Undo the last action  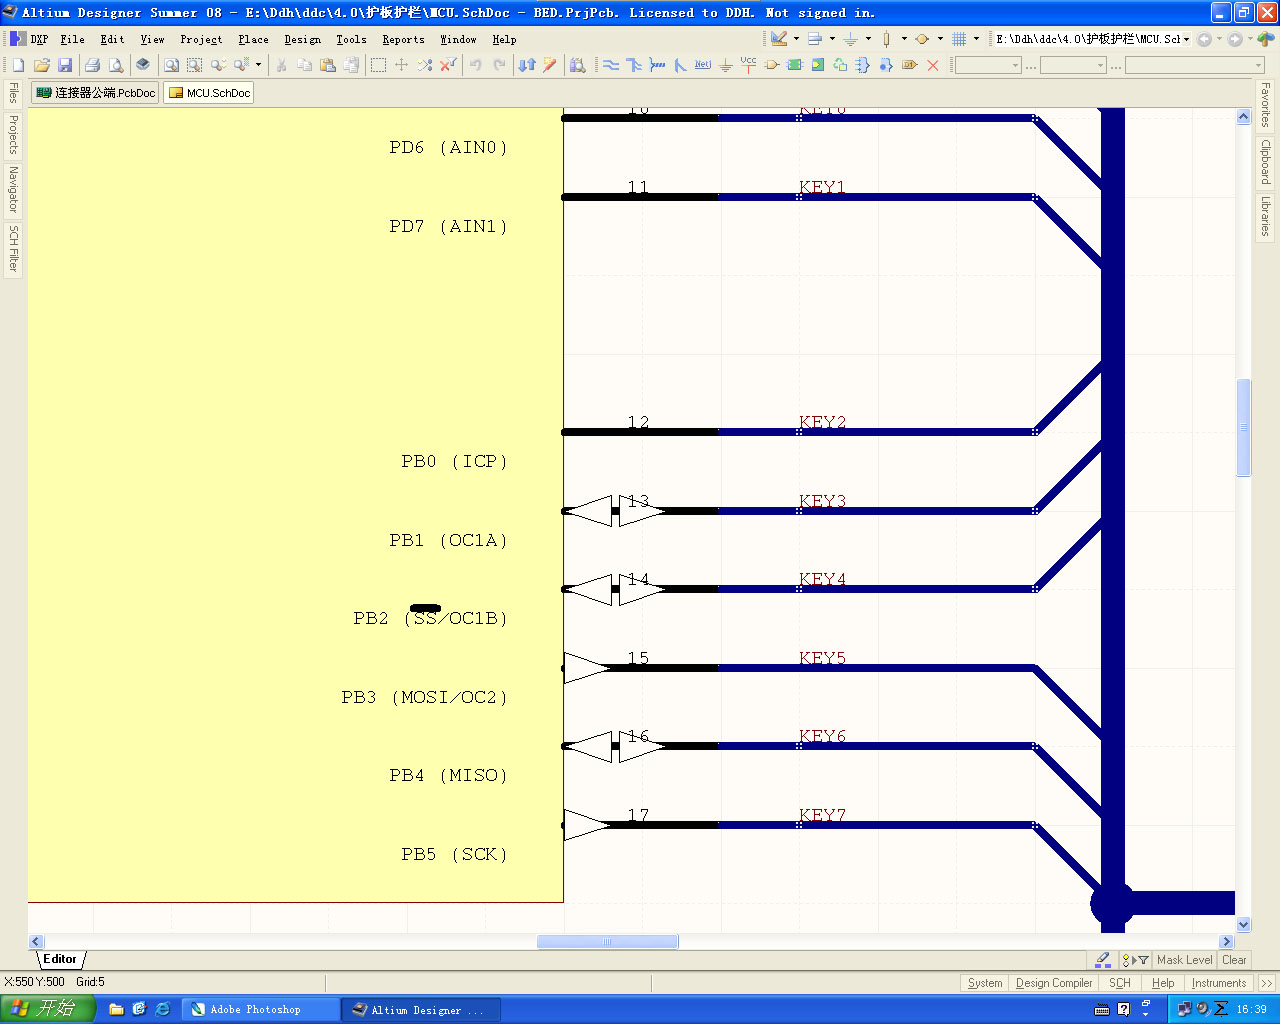click(475, 65)
